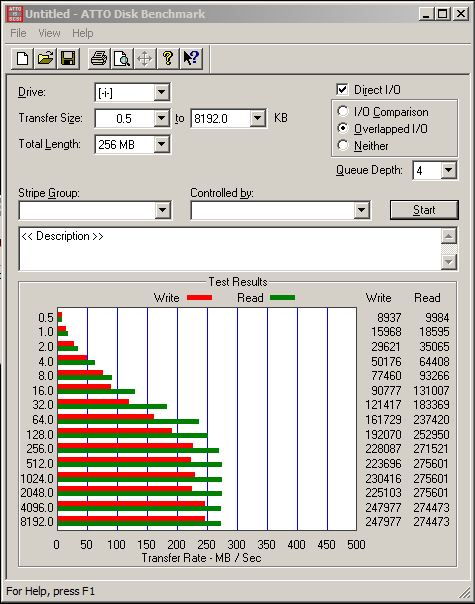Choose the Neither radio option
This screenshot has width=475, height=604.
(x=342, y=145)
